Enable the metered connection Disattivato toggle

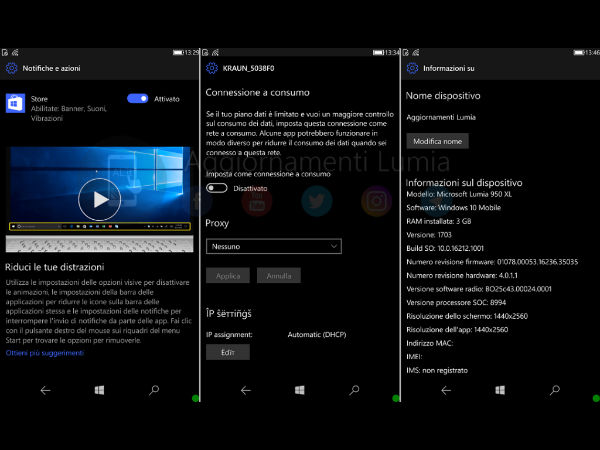coord(216,187)
